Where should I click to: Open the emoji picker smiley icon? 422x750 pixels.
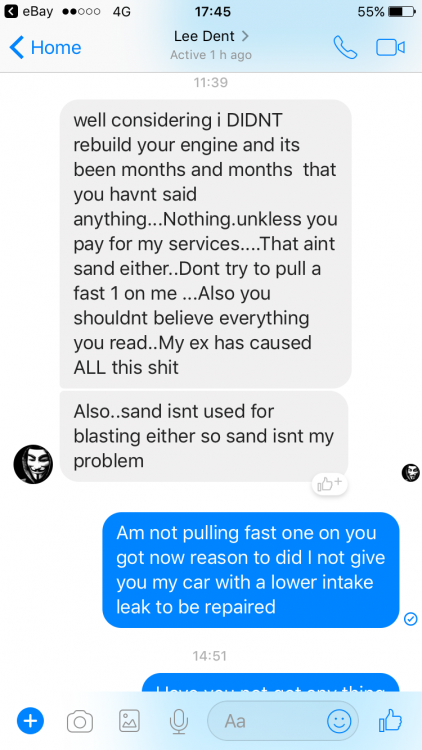click(x=339, y=721)
